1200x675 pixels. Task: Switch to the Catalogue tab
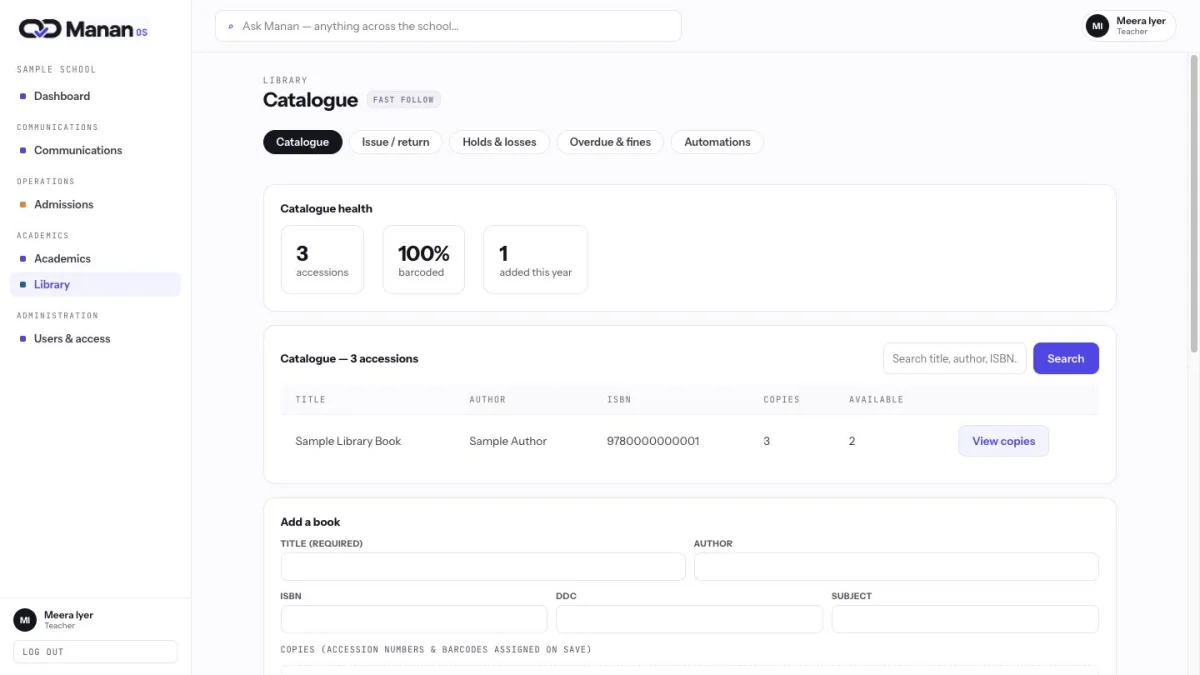(x=302, y=142)
